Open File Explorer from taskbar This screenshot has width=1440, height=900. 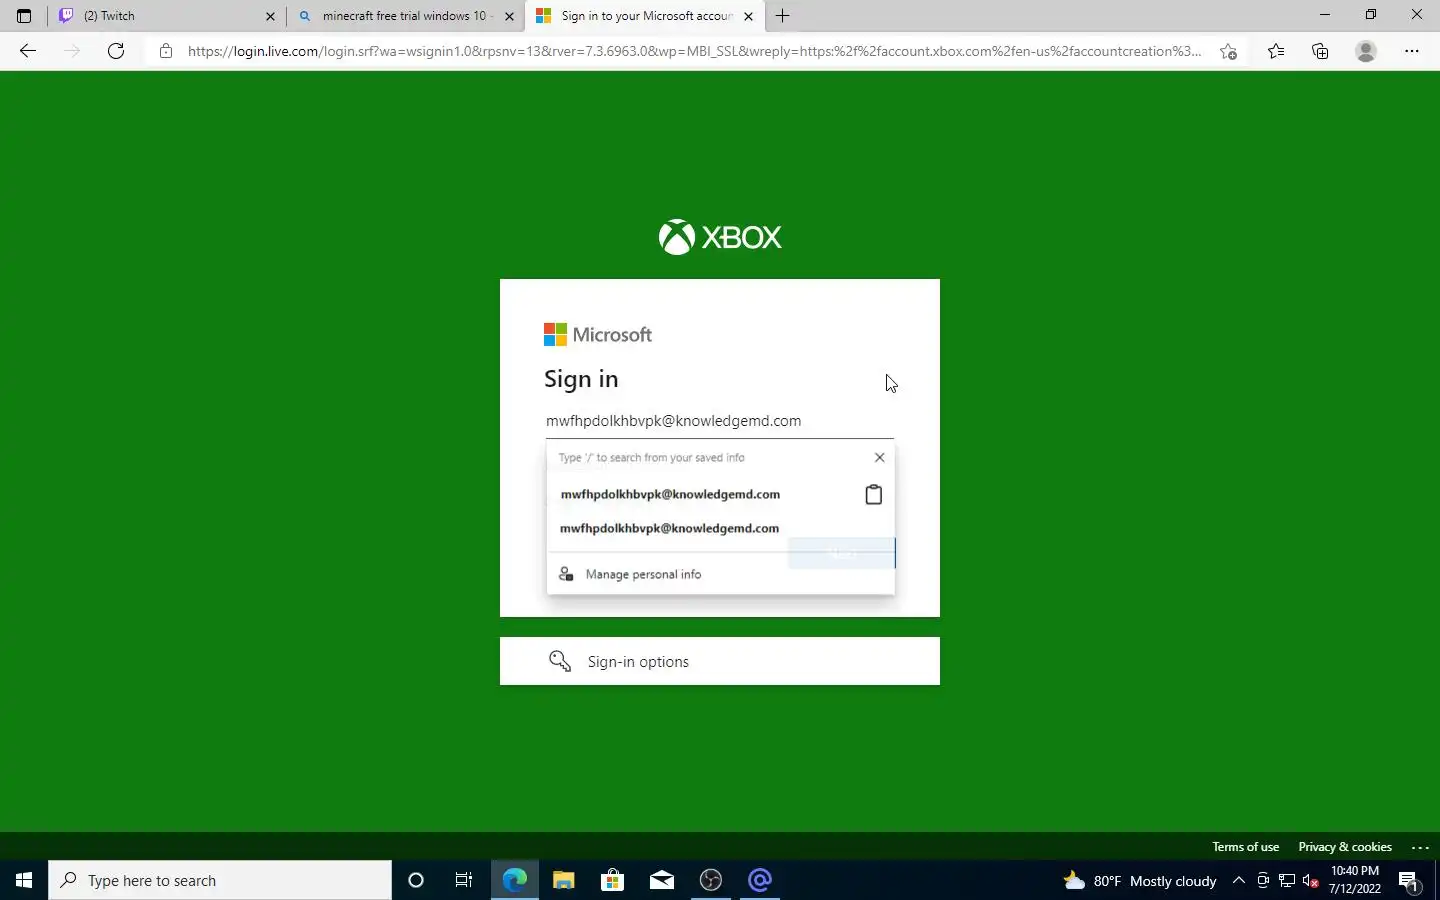pyautogui.click(x=564, y=880)
